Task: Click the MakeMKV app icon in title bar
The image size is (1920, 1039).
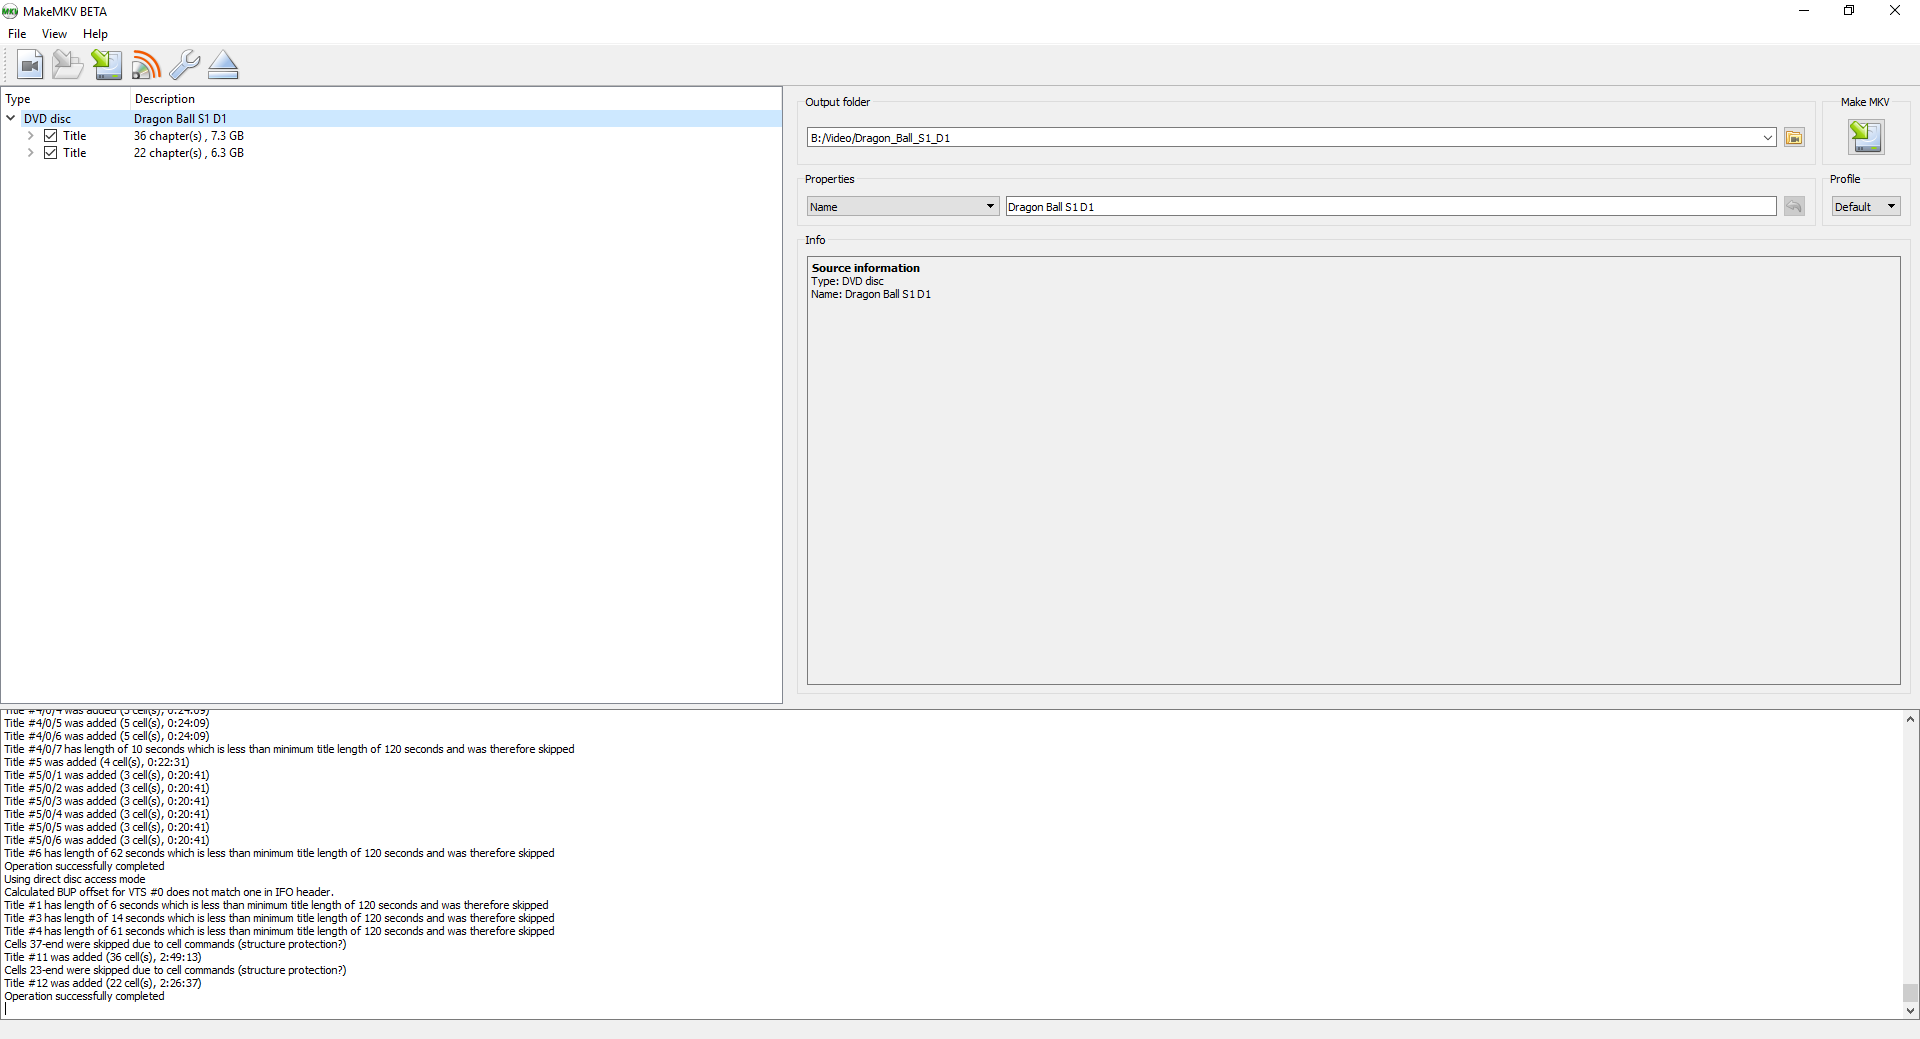Action: [x=10, y=11]
